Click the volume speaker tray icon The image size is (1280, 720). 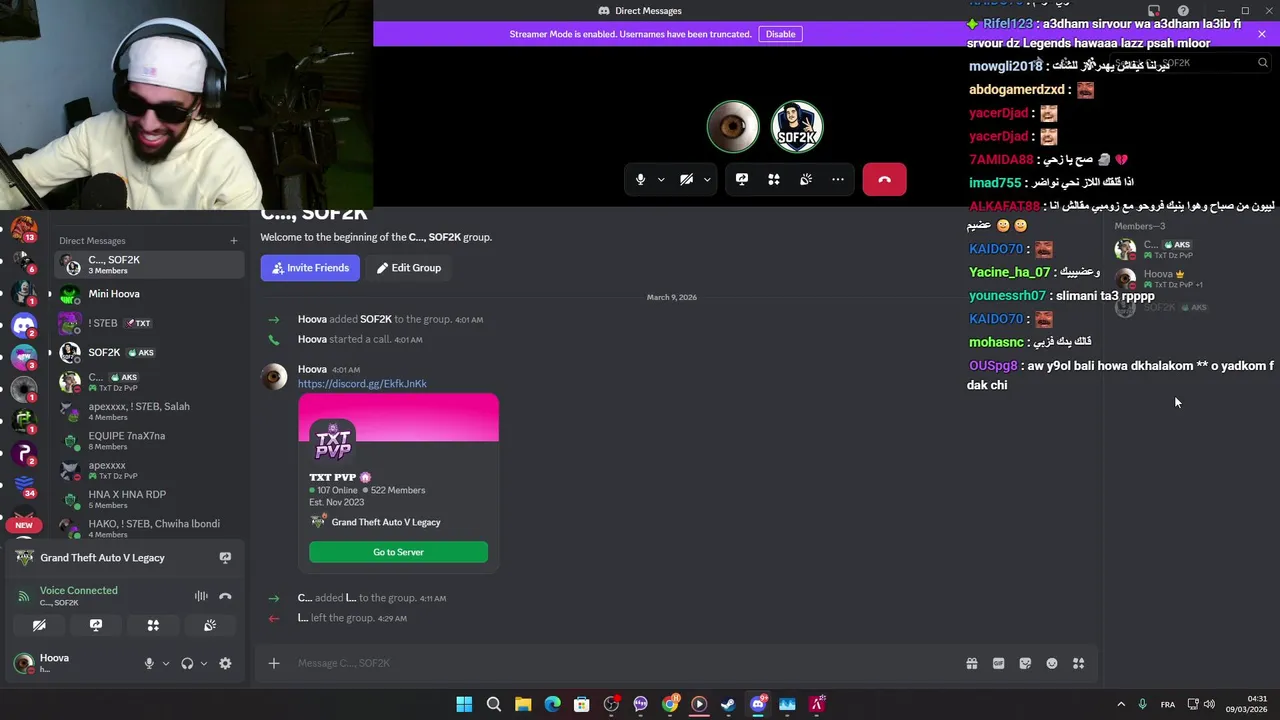(x=1210, y=704)
